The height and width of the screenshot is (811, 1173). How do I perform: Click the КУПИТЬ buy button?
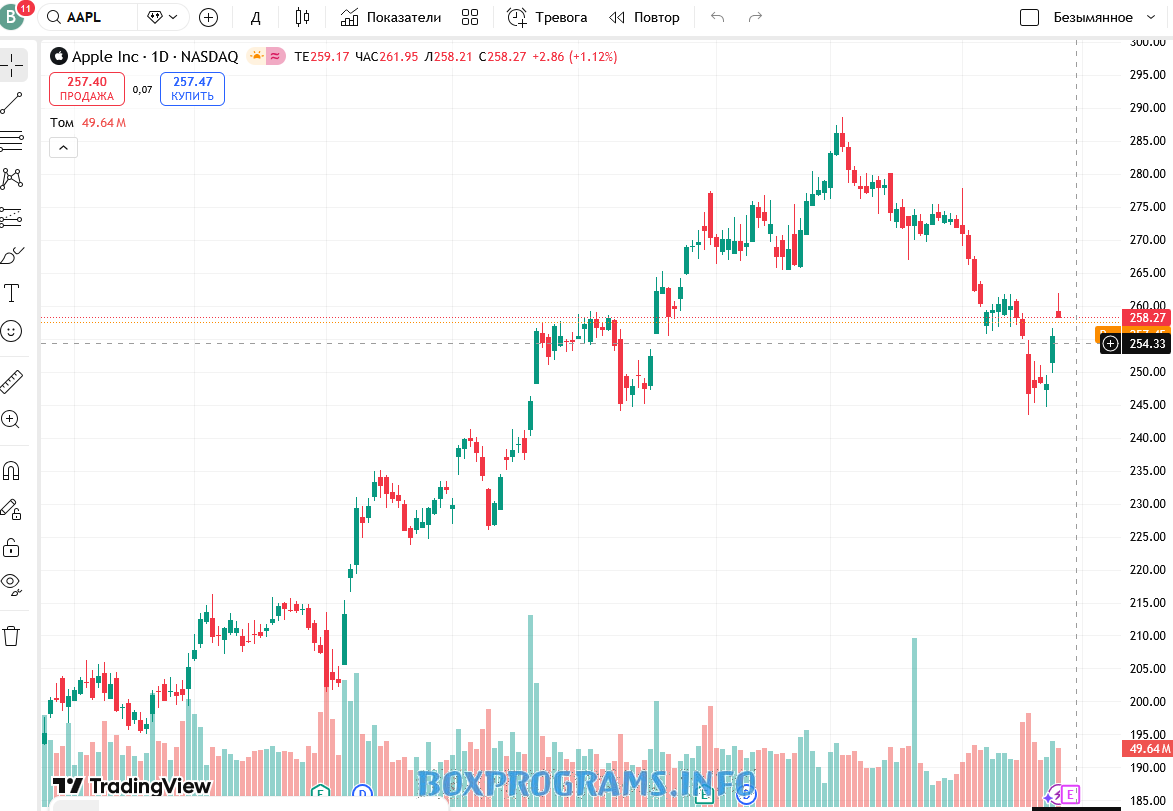click(x=192, y=89)
